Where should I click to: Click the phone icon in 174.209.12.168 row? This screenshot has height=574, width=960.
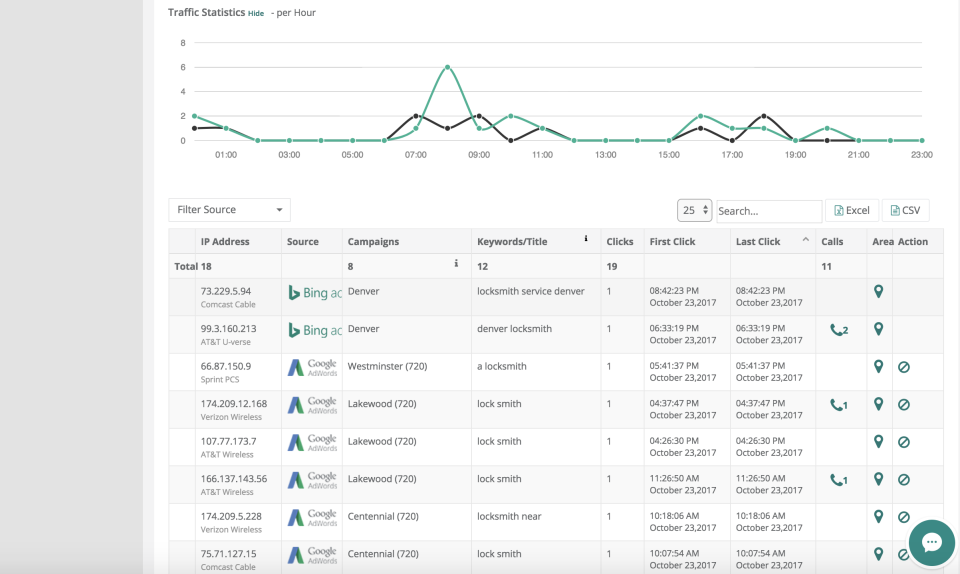pyautogui.click(x=838, y=405)
